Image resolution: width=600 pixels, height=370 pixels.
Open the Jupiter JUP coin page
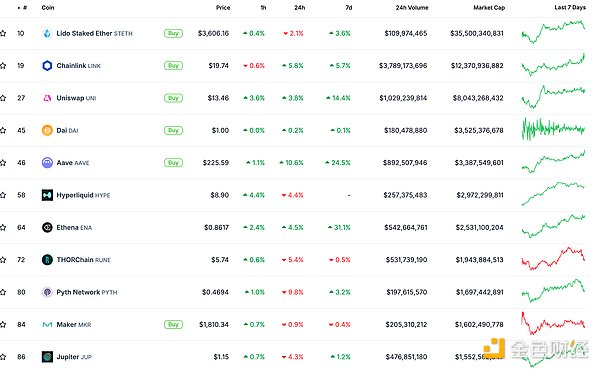tap(74, 357)
